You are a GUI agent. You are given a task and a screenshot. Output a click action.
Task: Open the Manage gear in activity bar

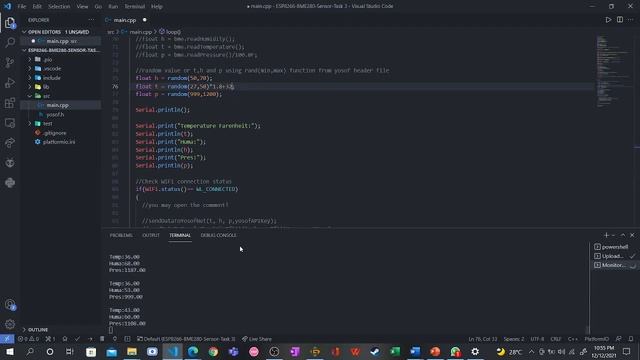click(10, 324)
